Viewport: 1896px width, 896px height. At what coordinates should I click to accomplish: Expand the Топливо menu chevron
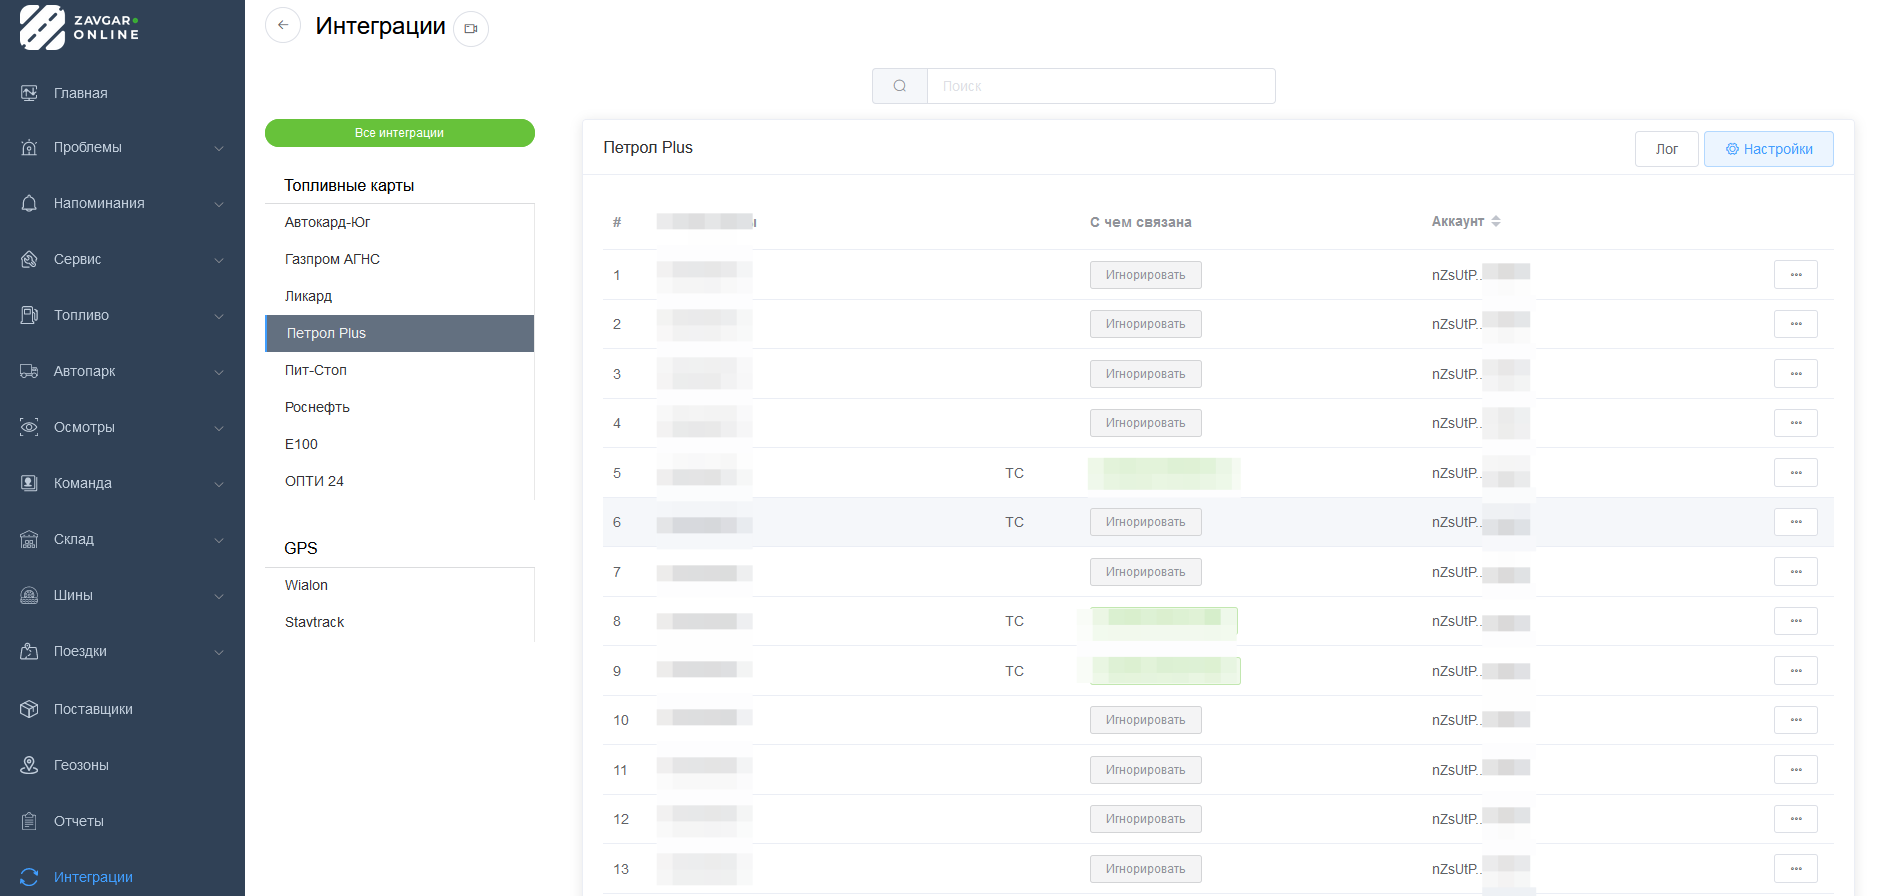point(219,316)
